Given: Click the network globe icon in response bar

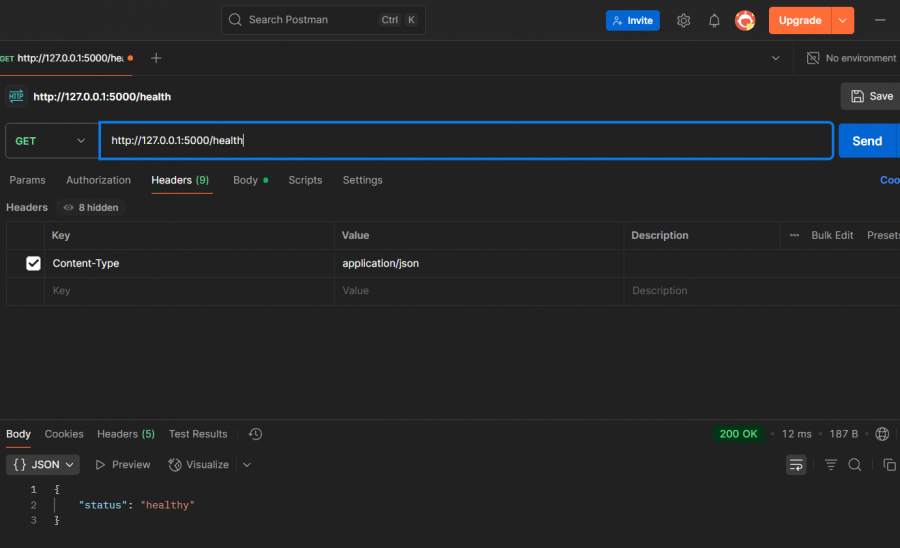Looking at the screenshot, I should coord(882,434).
